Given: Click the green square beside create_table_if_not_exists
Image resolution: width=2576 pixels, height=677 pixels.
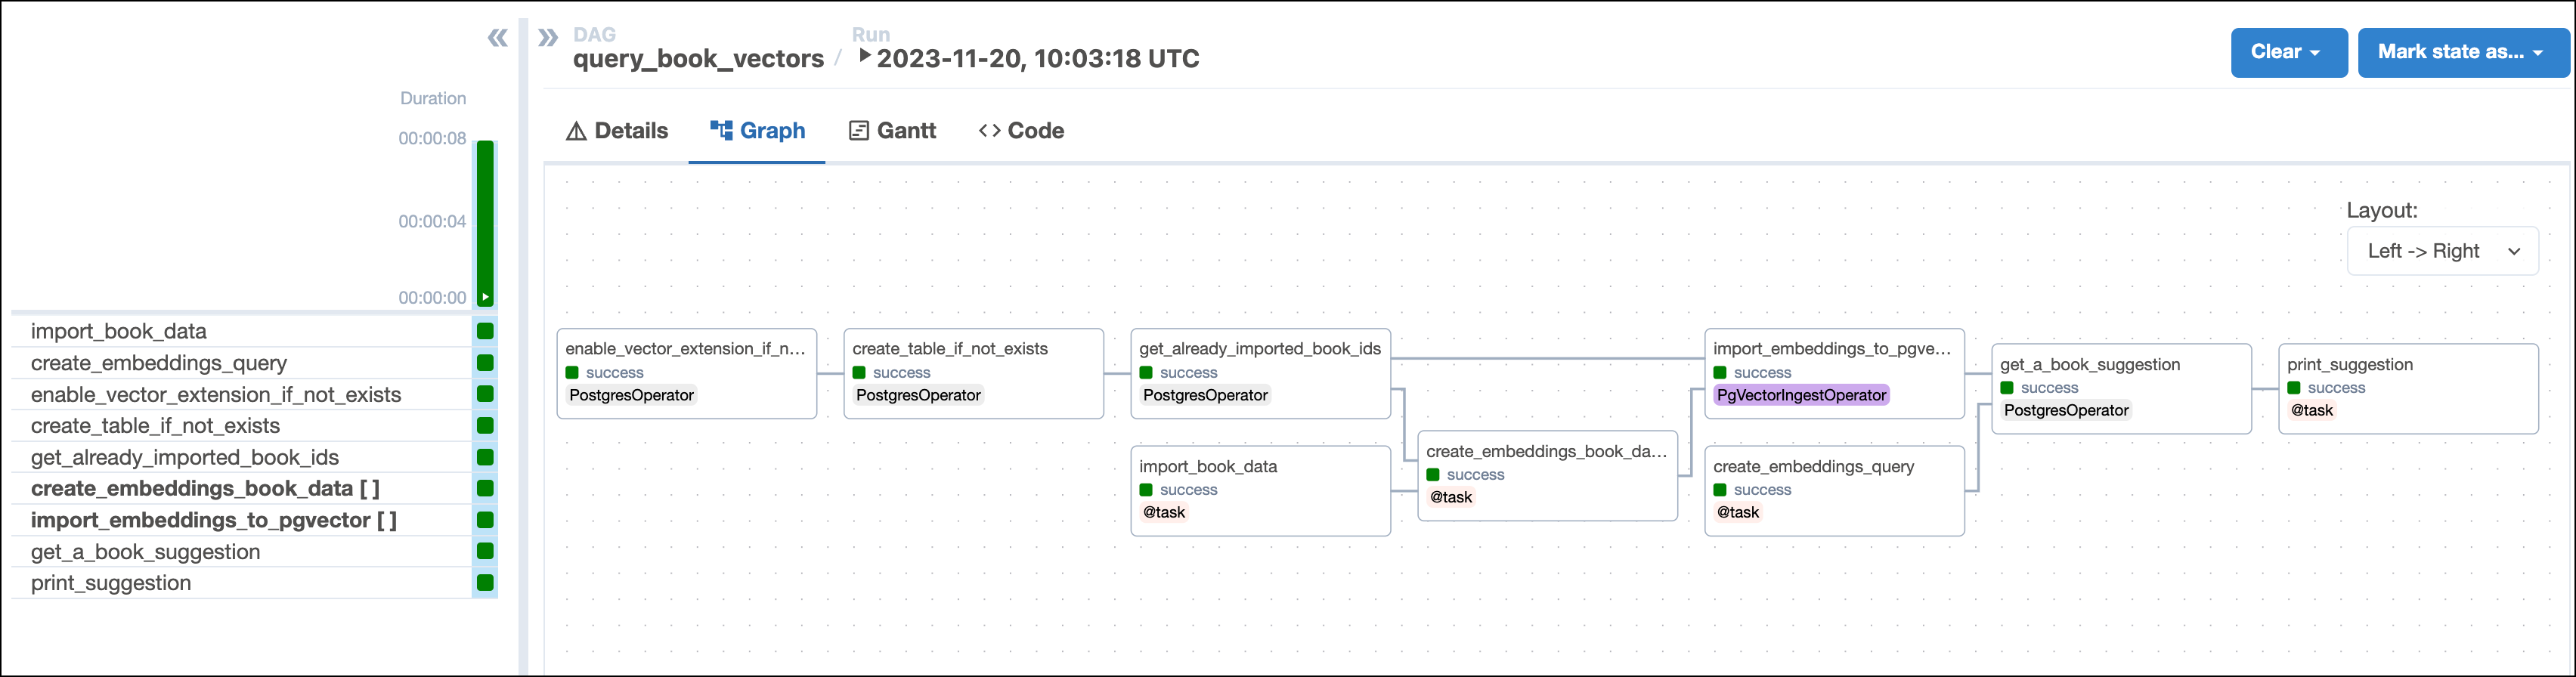Looking at the screenshot, I should (486, 425).
